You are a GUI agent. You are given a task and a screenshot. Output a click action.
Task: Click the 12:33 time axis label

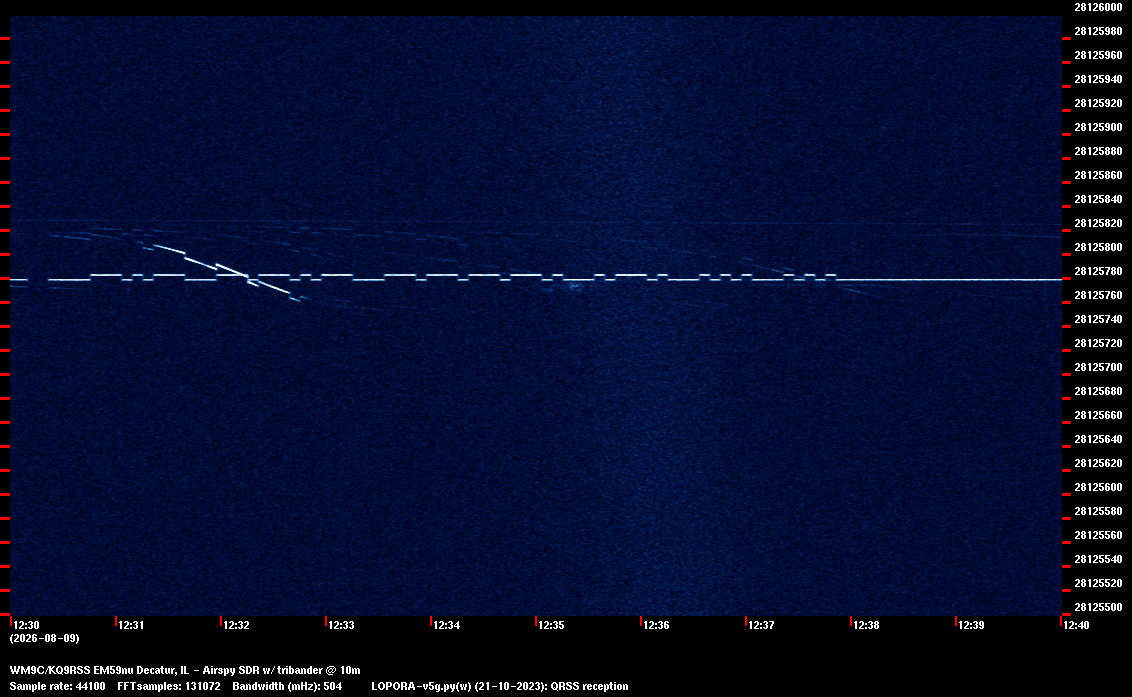coord(341,625)
